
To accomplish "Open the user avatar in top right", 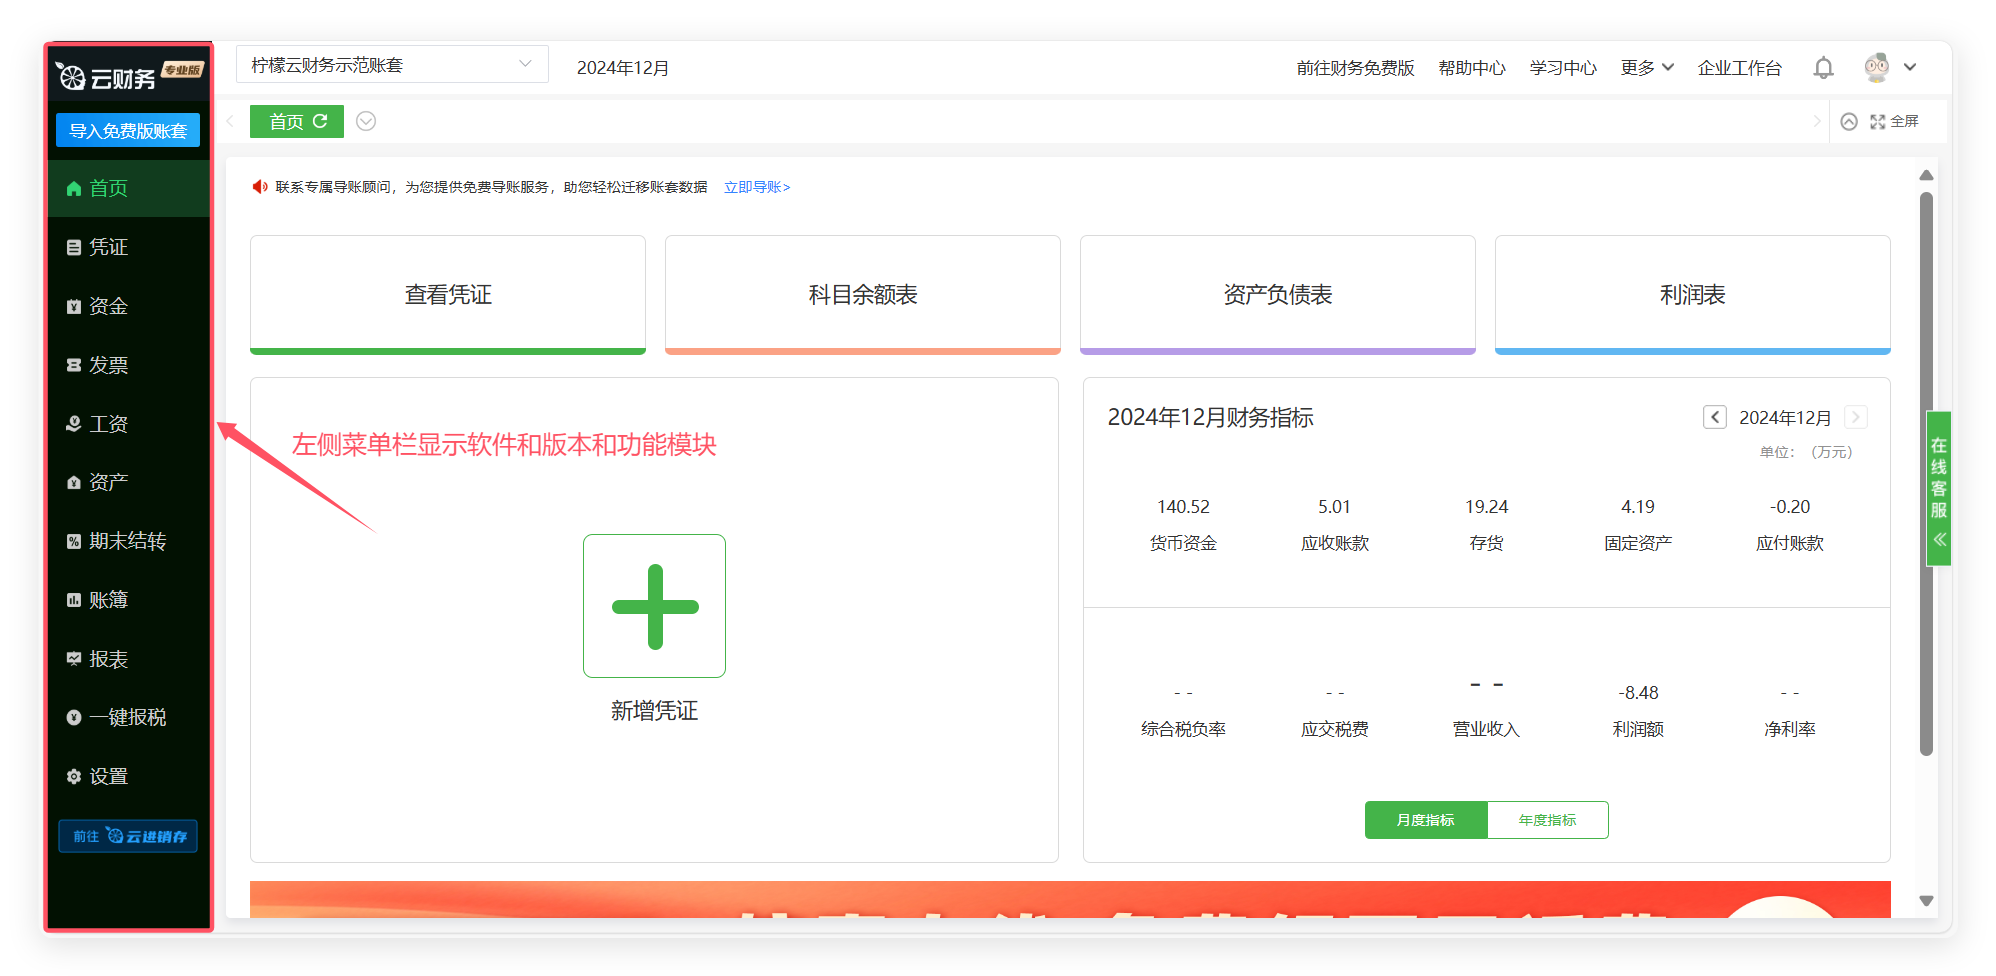I will (x=1877, y=68).
